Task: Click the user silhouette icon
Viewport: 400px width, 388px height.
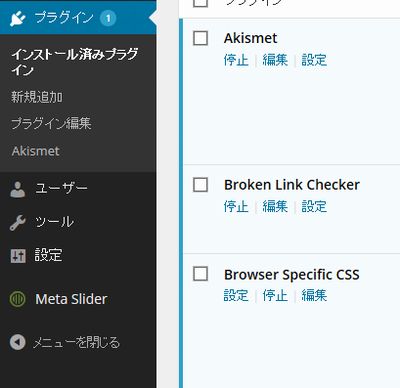Action: pyautogui.click(x=17, y=189)
